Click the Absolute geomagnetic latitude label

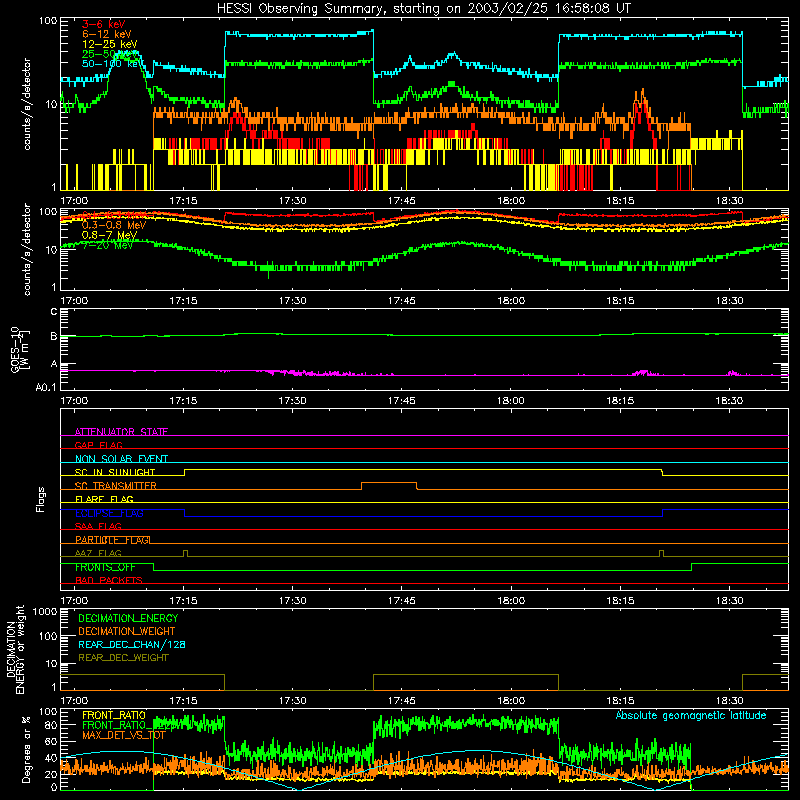coord(691,715)
